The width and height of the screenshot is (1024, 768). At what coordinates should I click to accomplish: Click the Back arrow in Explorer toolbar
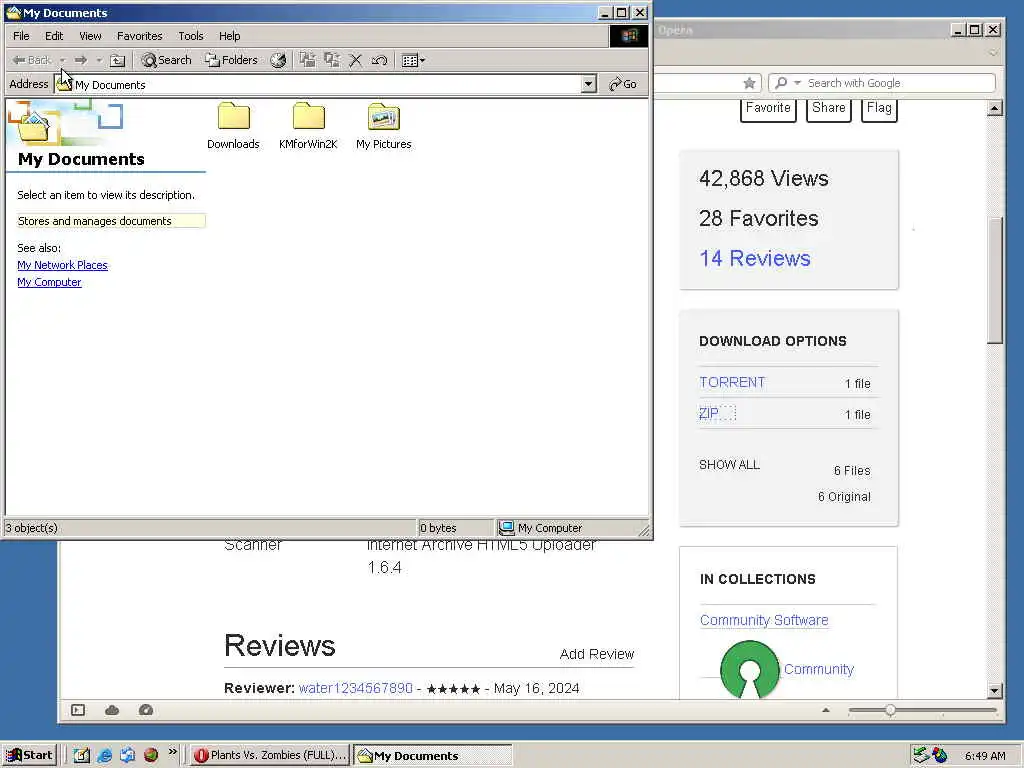31,60
